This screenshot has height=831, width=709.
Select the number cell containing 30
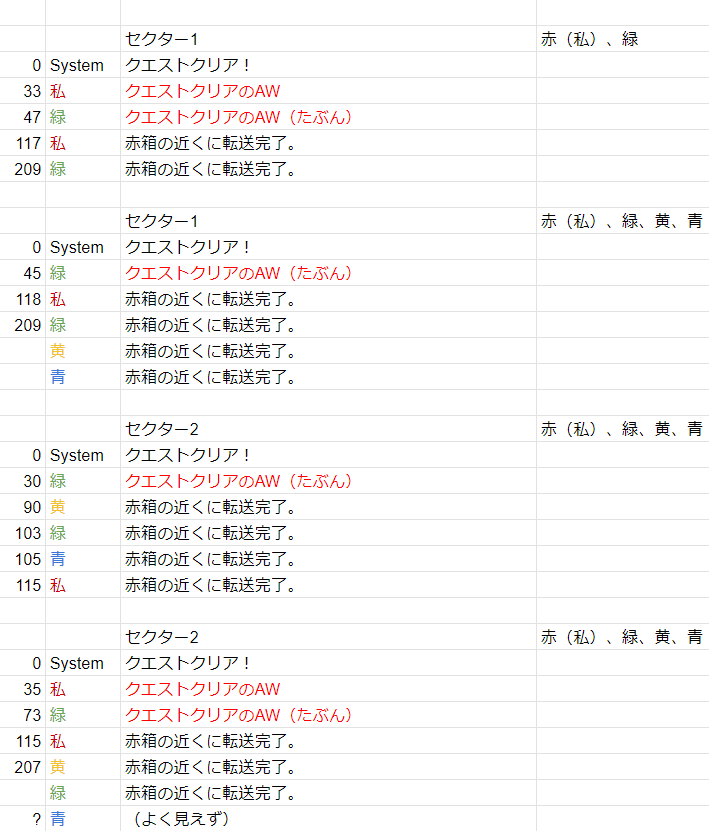click(x=23, y=481)
